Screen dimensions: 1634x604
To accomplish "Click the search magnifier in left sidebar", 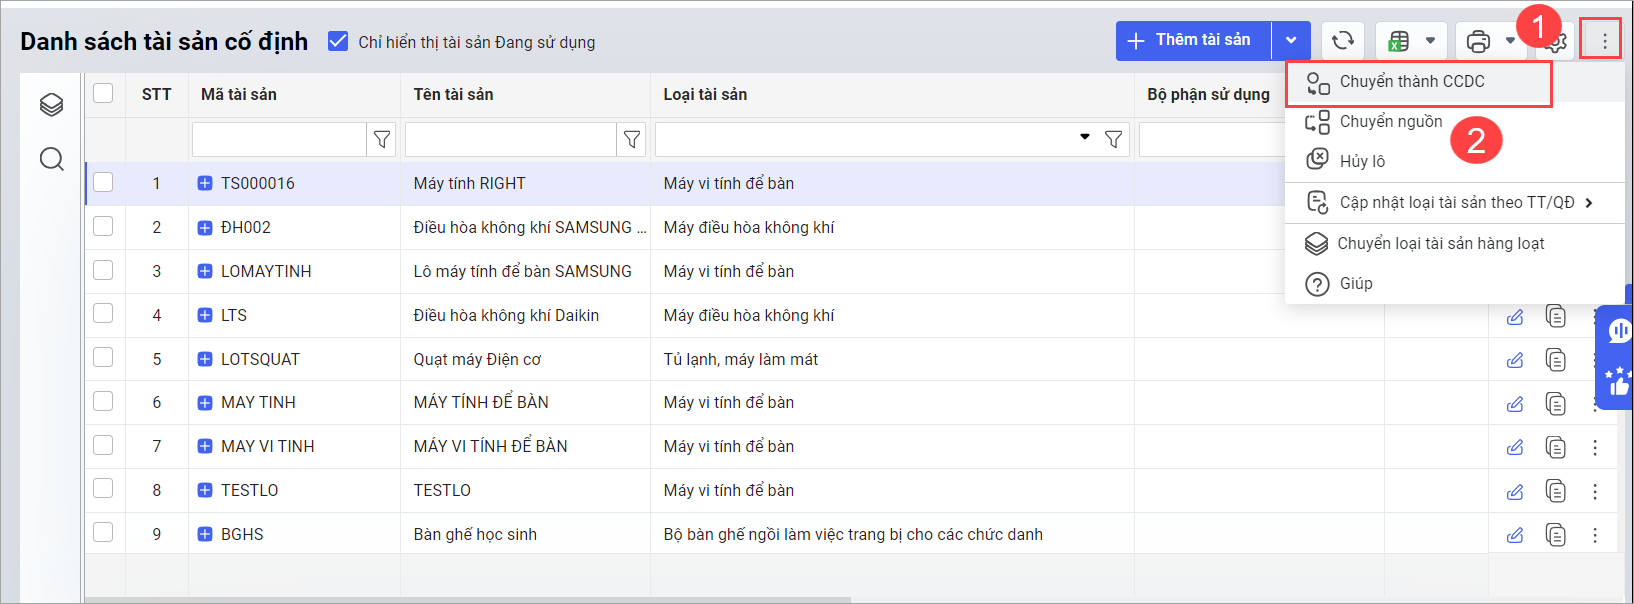I will (52, 159).
